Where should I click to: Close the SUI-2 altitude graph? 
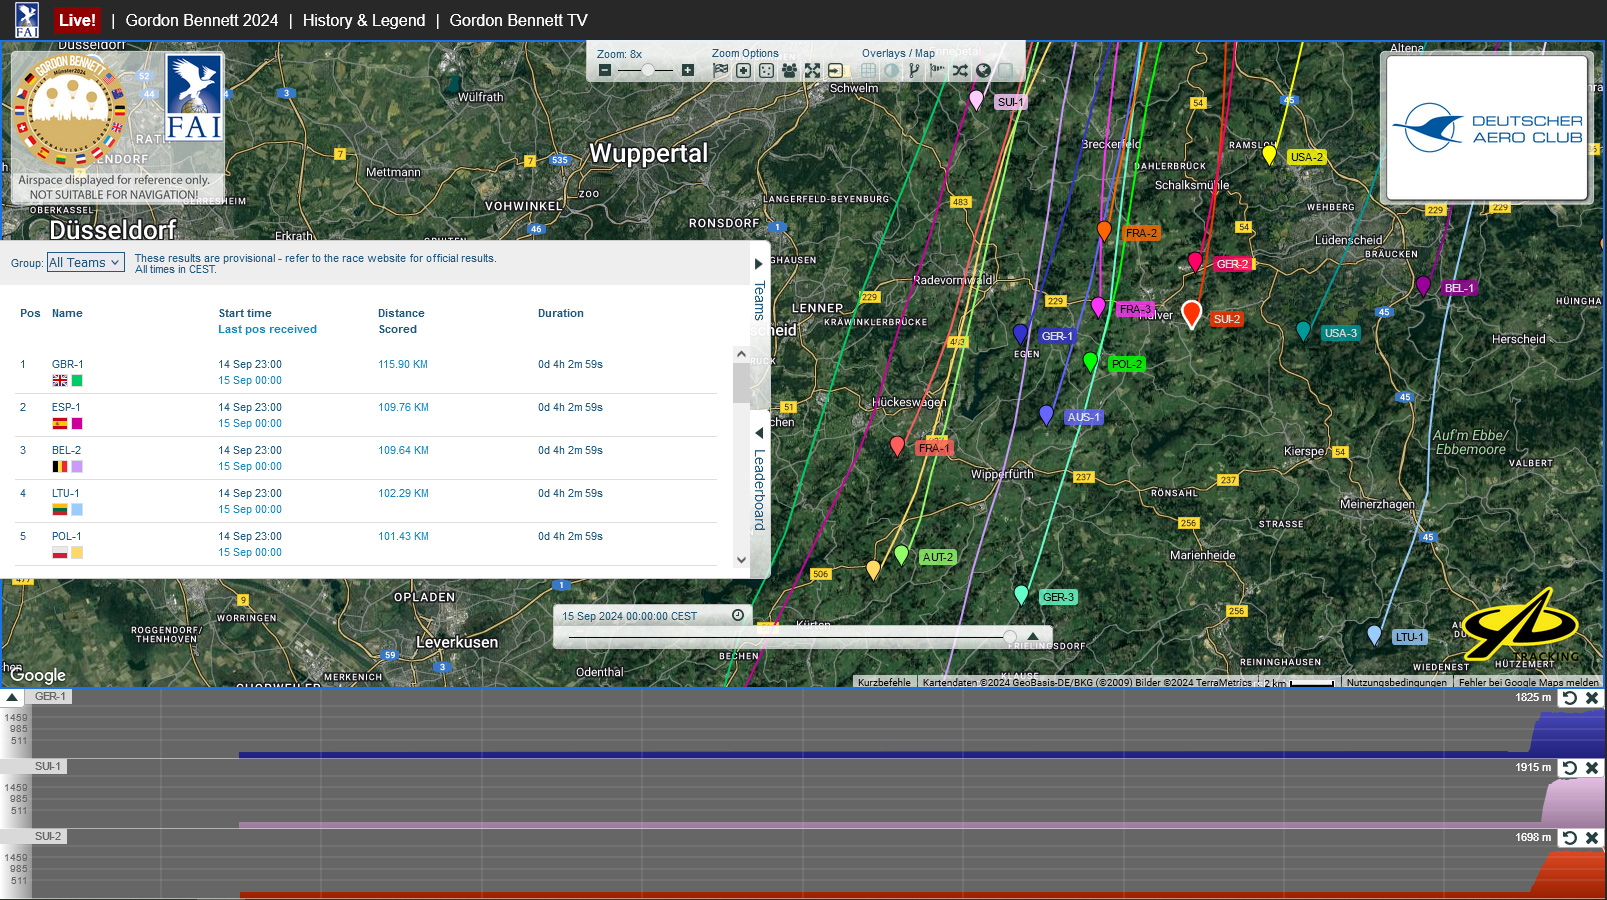[x=1592, y=838]
